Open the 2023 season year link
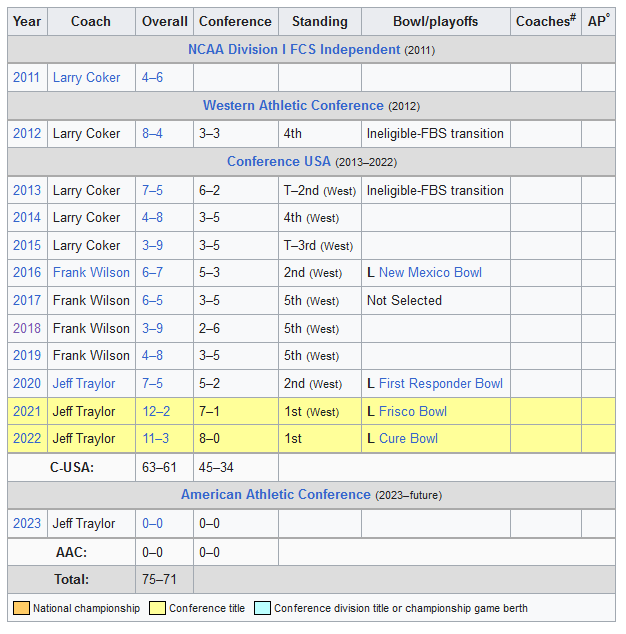This screenshot has width=626, height=634. (x=27, y=523)
